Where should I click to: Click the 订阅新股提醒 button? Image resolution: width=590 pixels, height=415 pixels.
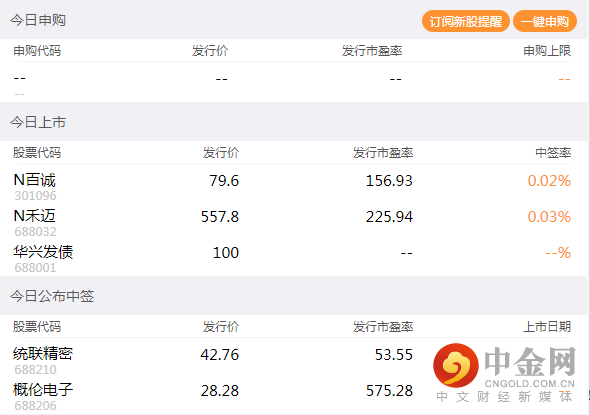tap(465, 21)
